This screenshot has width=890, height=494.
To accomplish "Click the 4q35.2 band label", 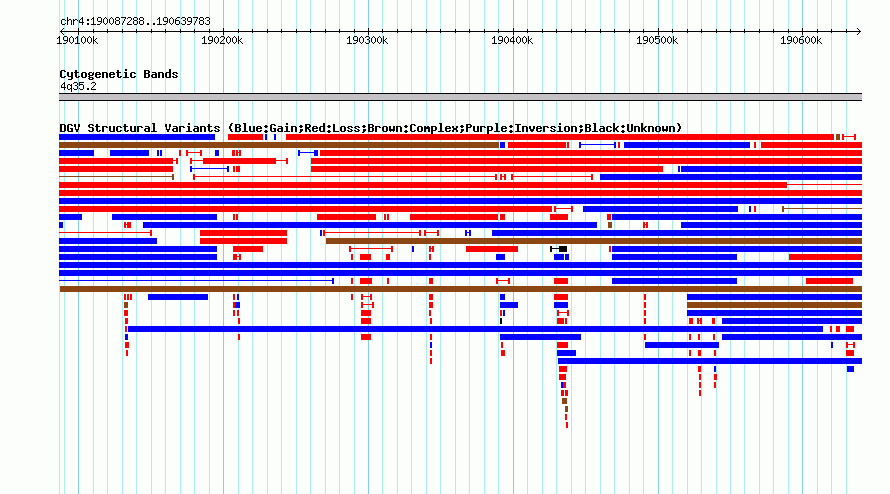I will pyautogui.click(x=78, y=86).
